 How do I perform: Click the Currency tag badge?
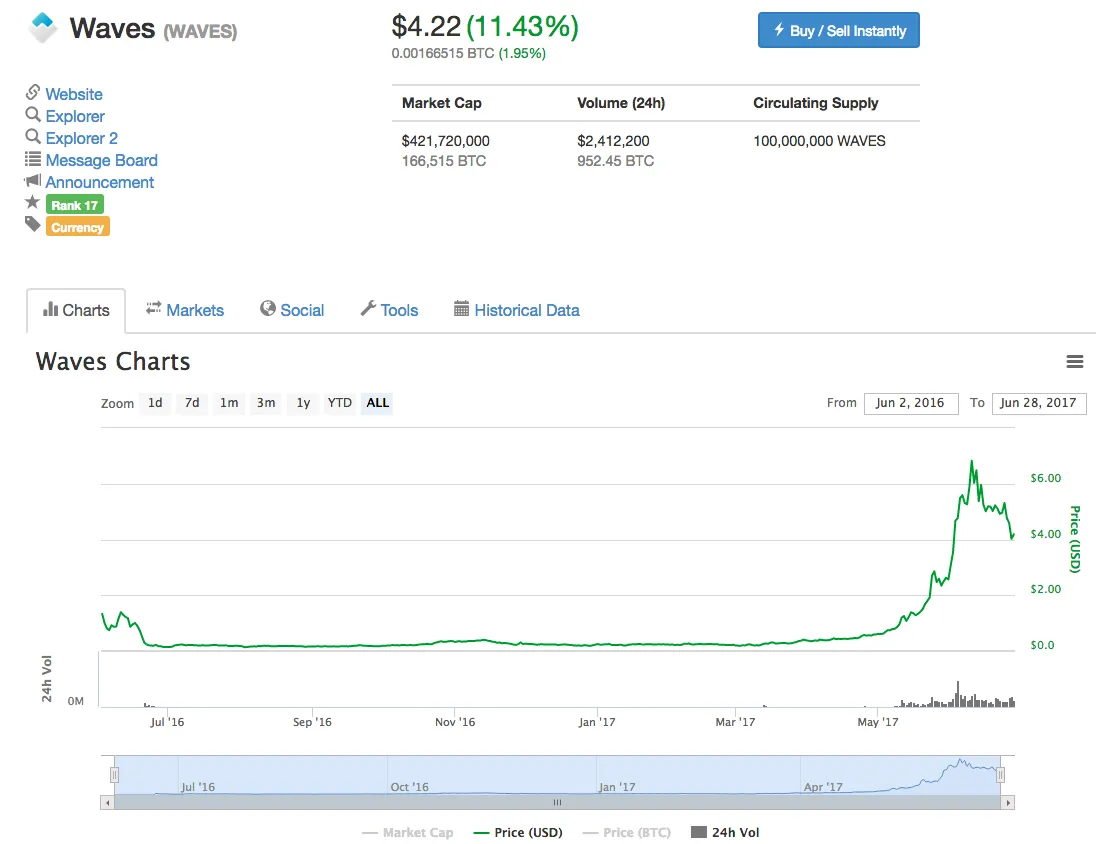coord(78,227)
